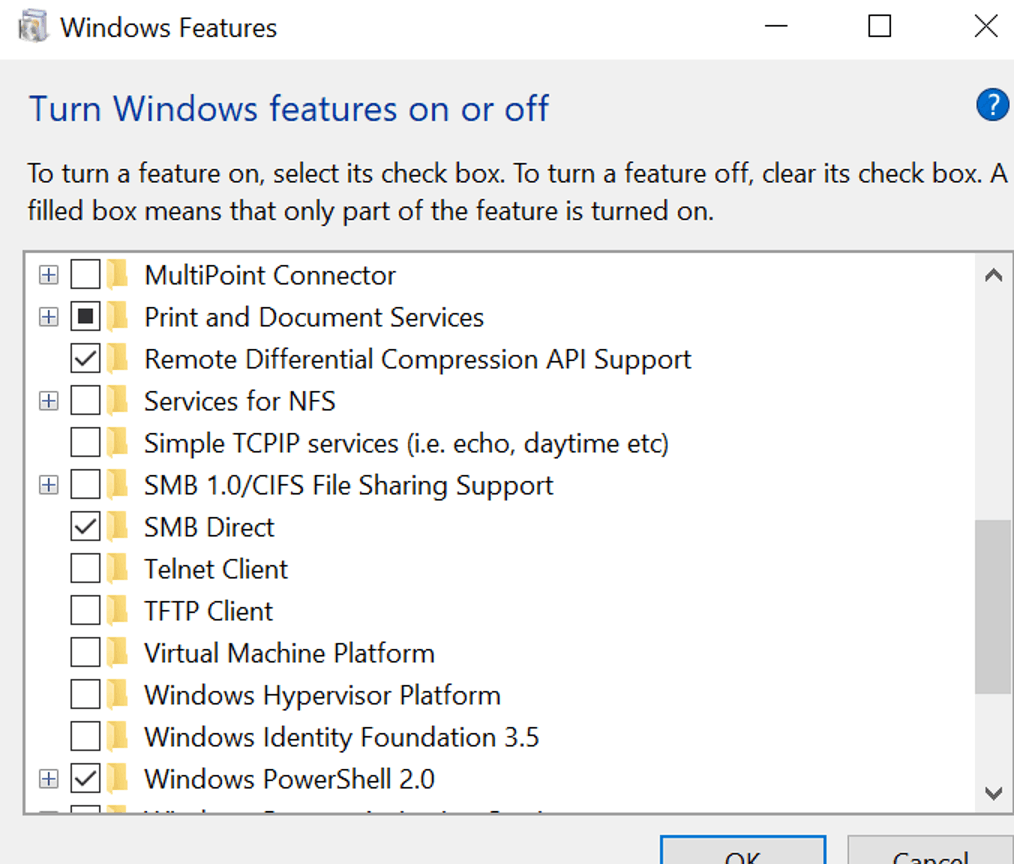Enable the Windows Hypervisor Platform checkbox
Viewport: 1014px width, 864px height.
pos(85,695)
